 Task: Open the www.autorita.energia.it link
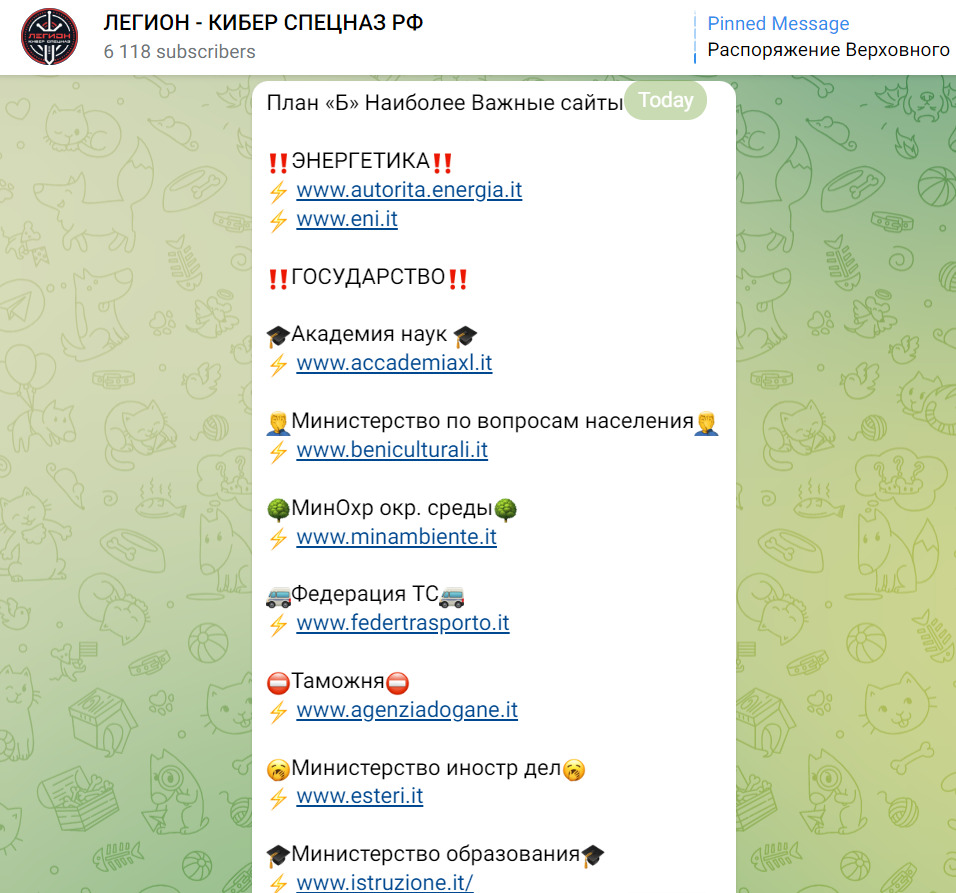pyautogui.click(x=409, y=190)
